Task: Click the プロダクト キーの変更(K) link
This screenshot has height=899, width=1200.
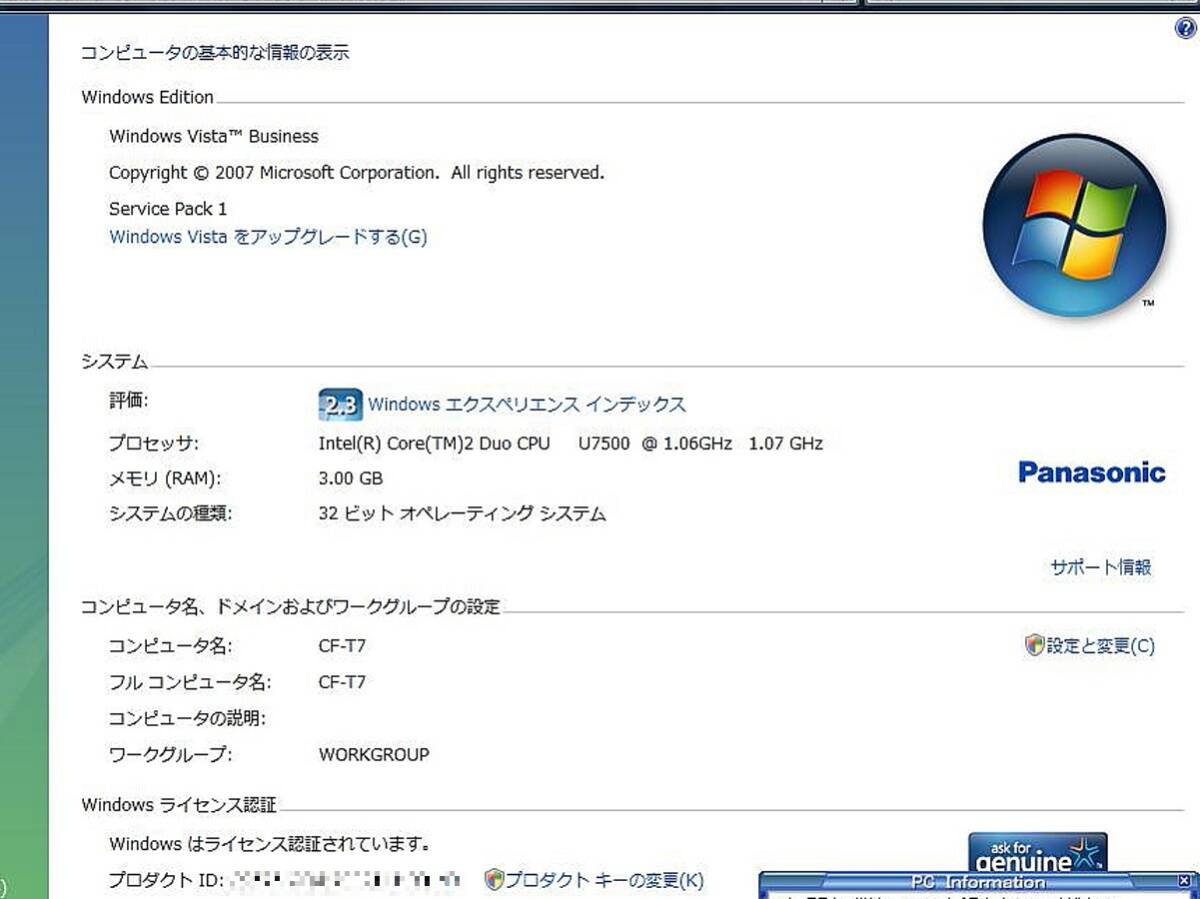Action: click(x=594, y=881)
